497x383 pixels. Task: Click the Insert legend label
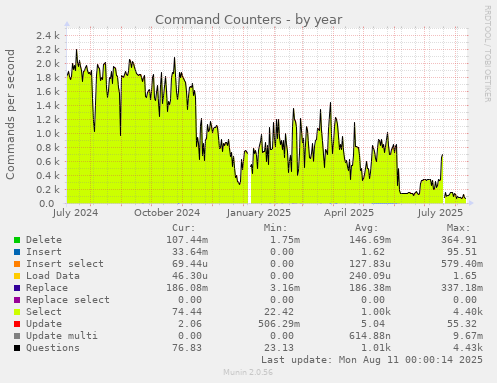pos(44,252)
